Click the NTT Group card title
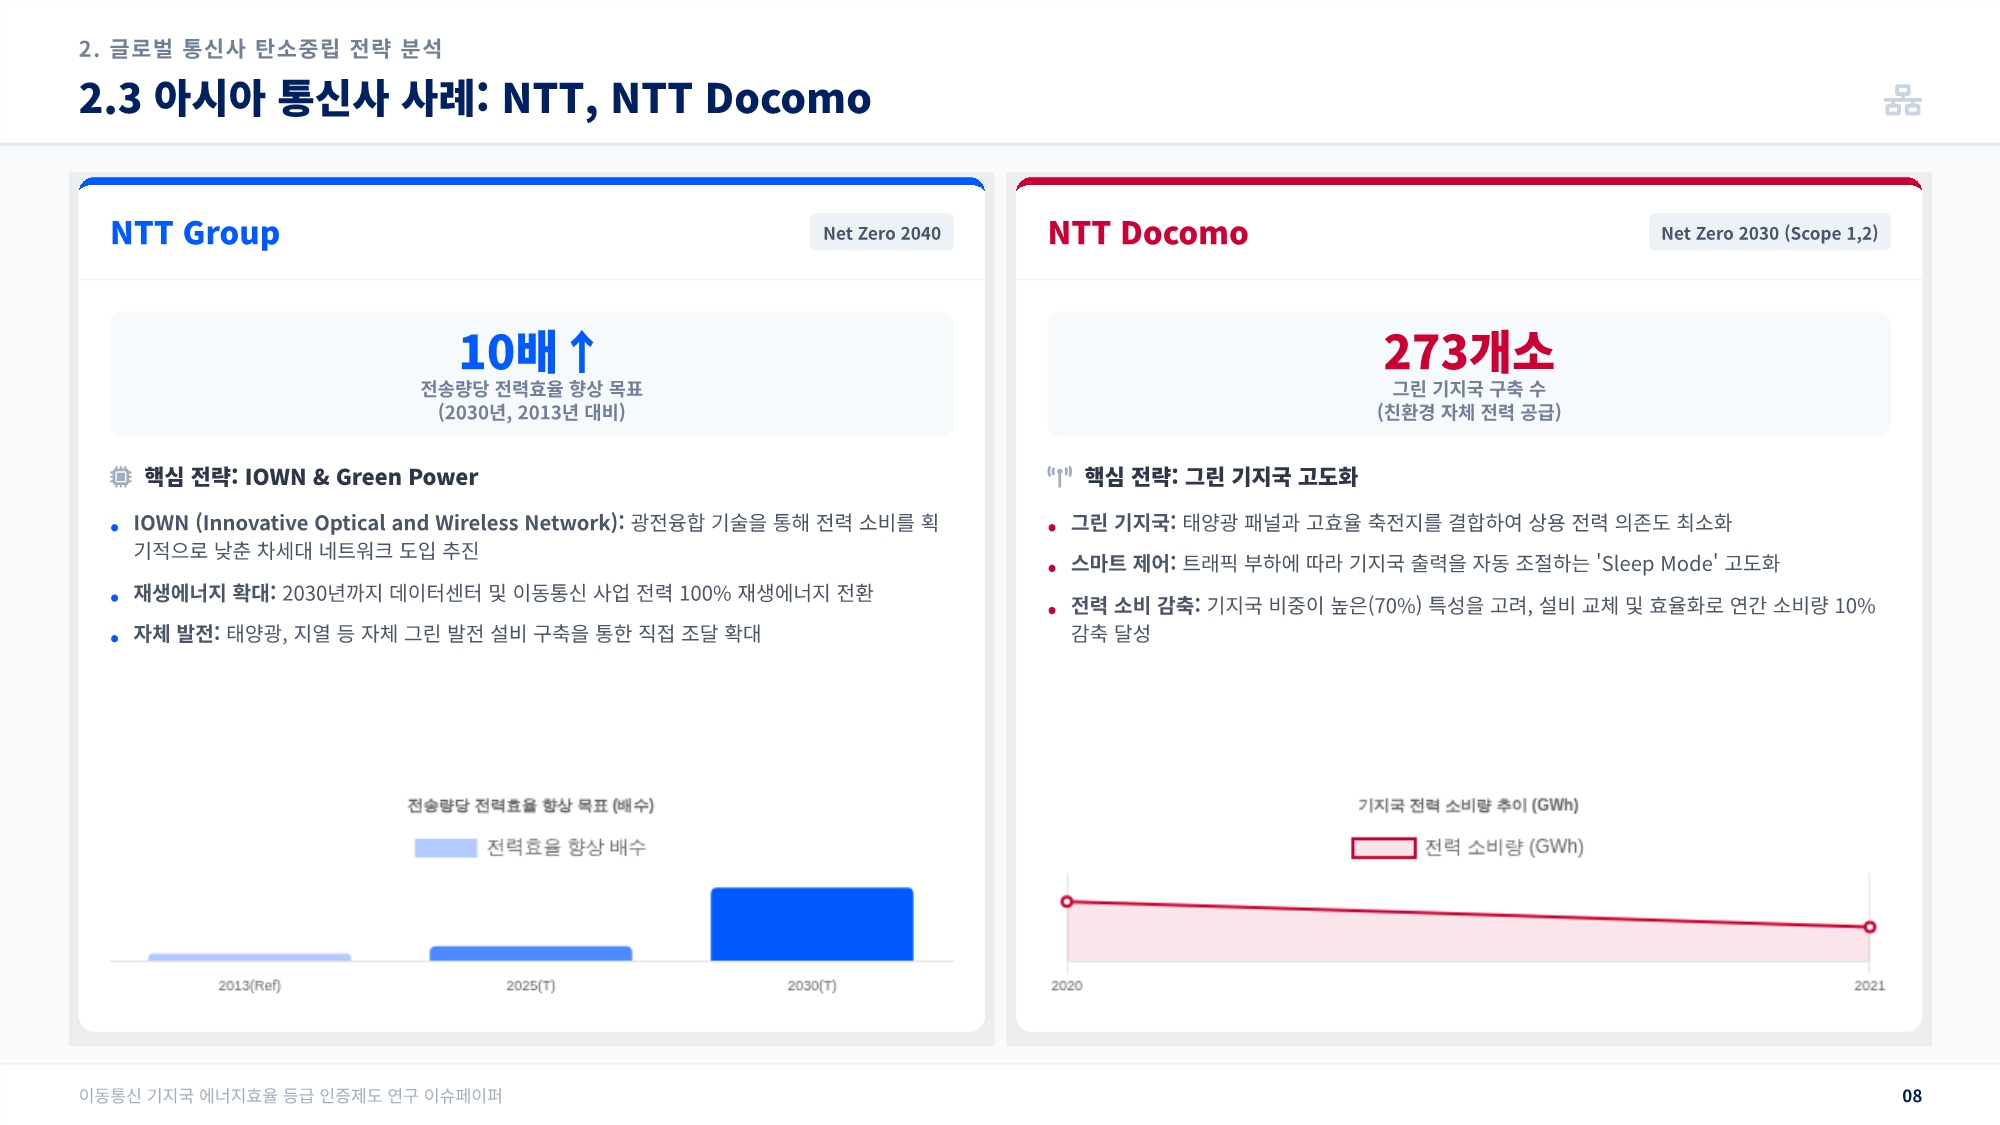Image resolution: width=2000 pixels, height=1125 pixels. coord(195,233)
